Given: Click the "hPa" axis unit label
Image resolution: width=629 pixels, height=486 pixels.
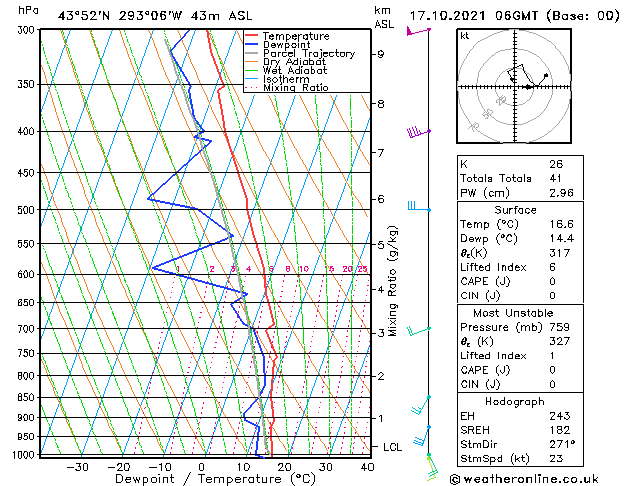Looking at the screenshot, I should point(28,10).
